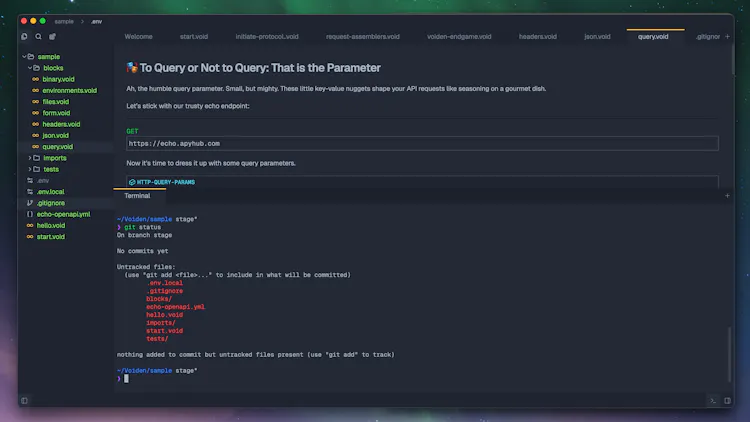
Task: Expand the tests folder
Action: click(x=30, y=169)
